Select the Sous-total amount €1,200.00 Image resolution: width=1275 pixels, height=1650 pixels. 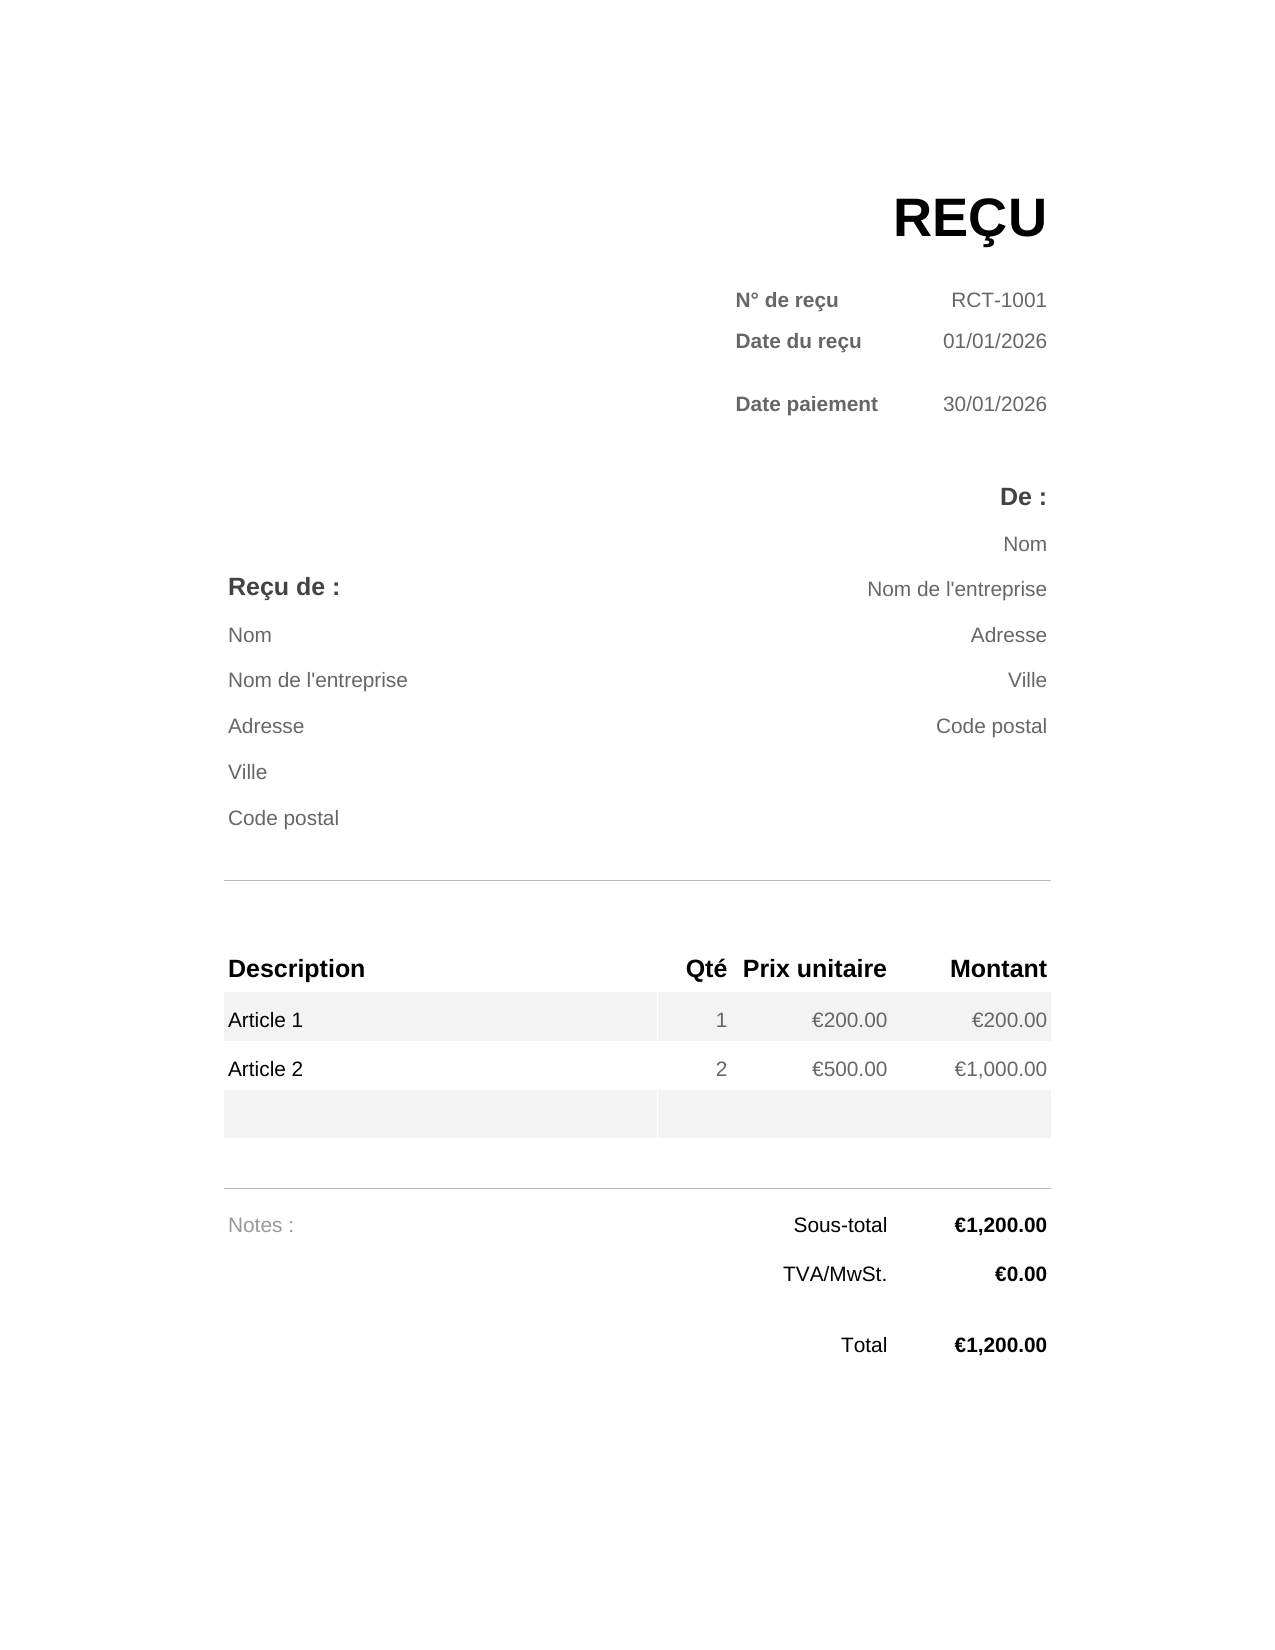click(1000, 1225)
